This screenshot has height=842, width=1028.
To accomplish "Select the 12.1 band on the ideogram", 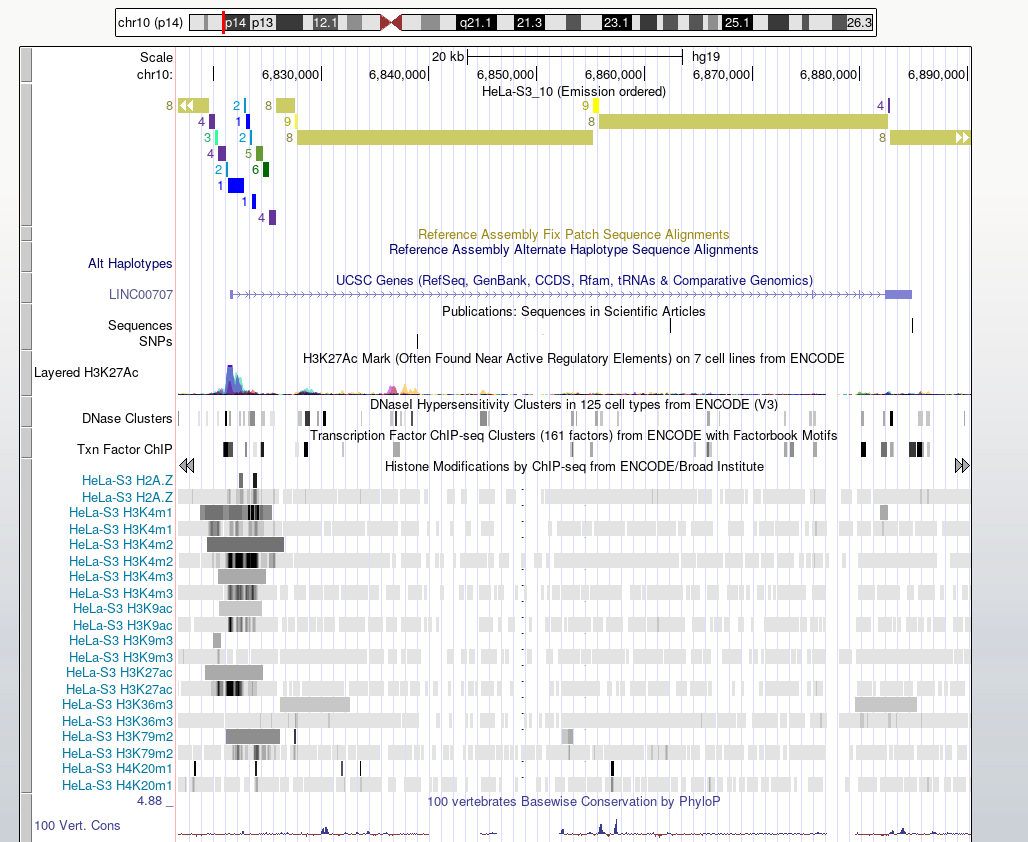I will coord(325,23).
